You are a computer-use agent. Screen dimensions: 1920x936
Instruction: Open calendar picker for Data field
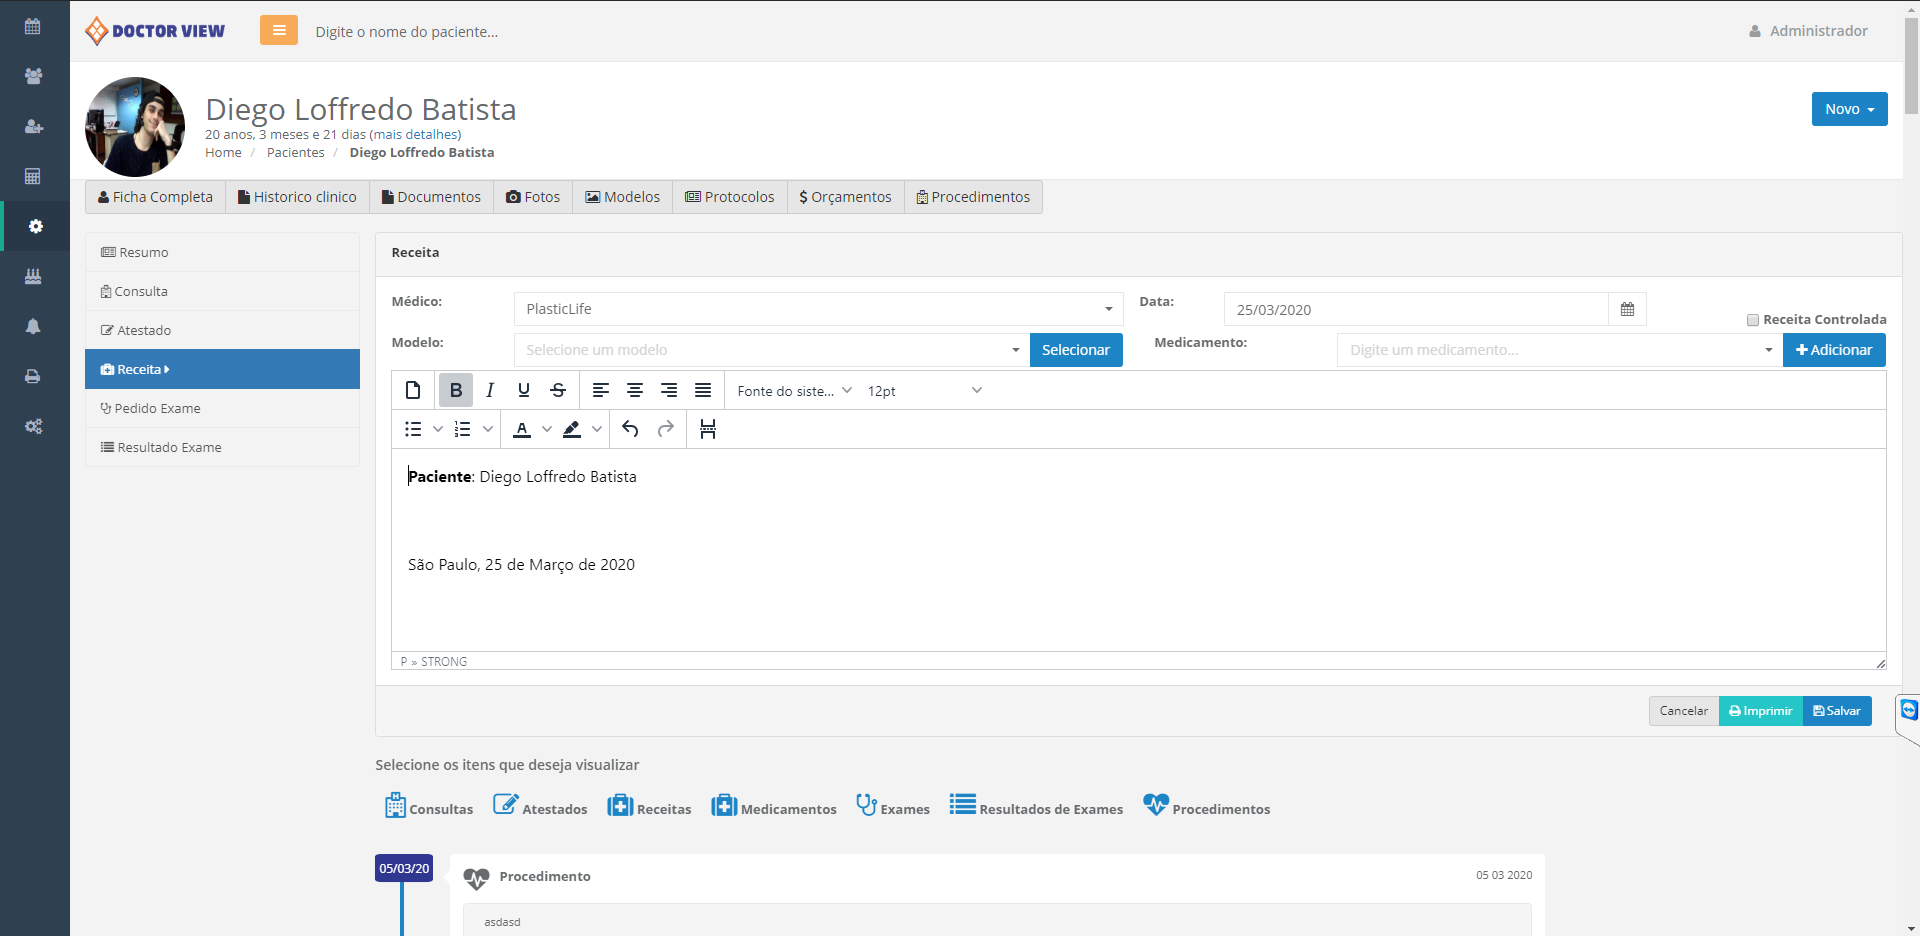click(1627, 310)
